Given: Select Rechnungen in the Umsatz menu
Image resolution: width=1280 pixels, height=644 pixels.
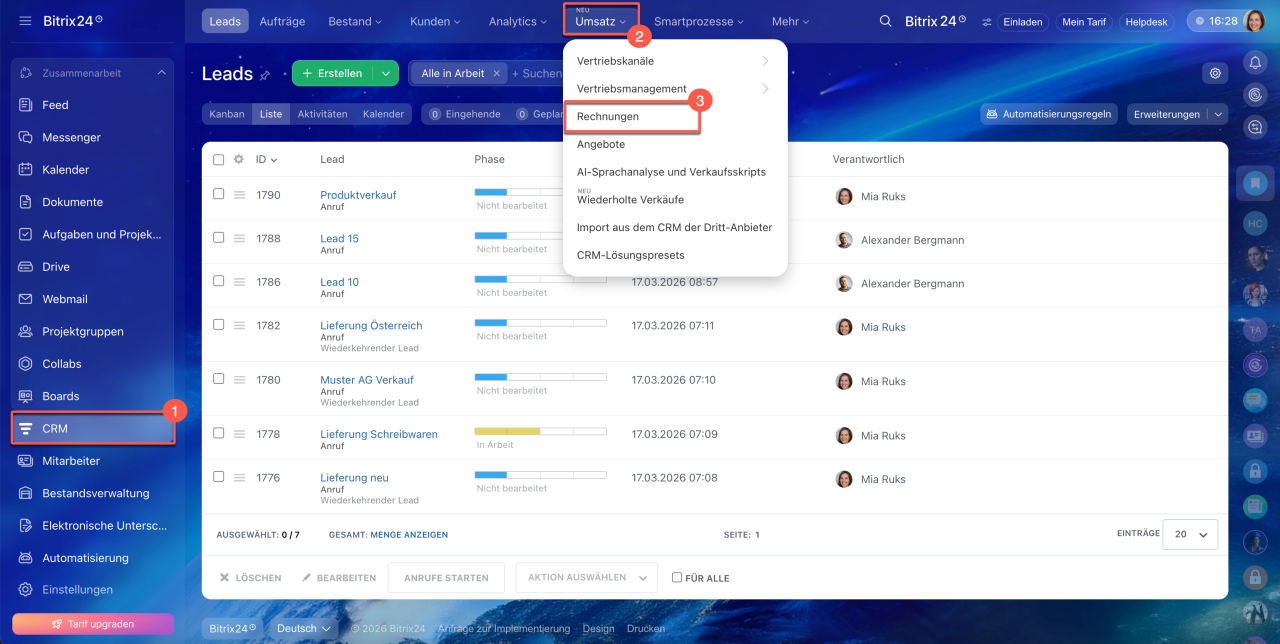Looking at the screenshot, I should click(x=608, y=117).
